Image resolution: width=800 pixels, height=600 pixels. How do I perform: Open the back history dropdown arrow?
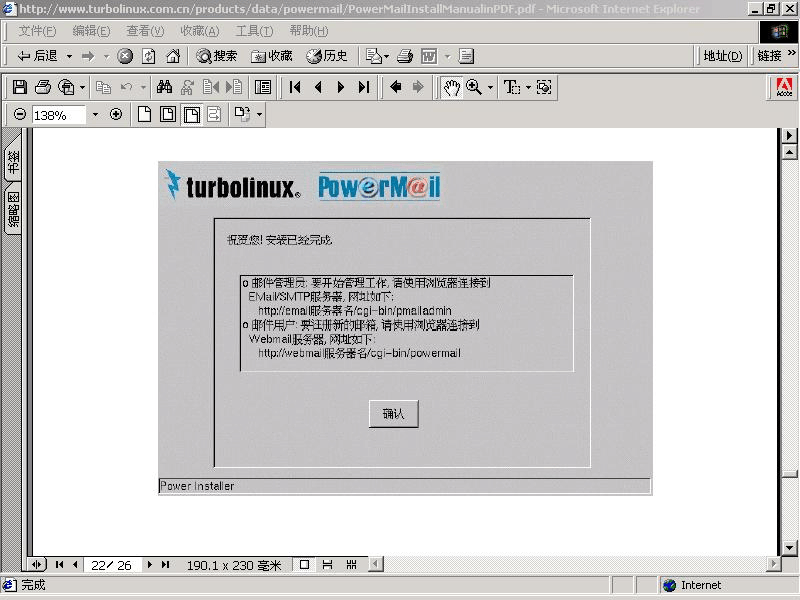pyautogui.click(x=69, y=56)
